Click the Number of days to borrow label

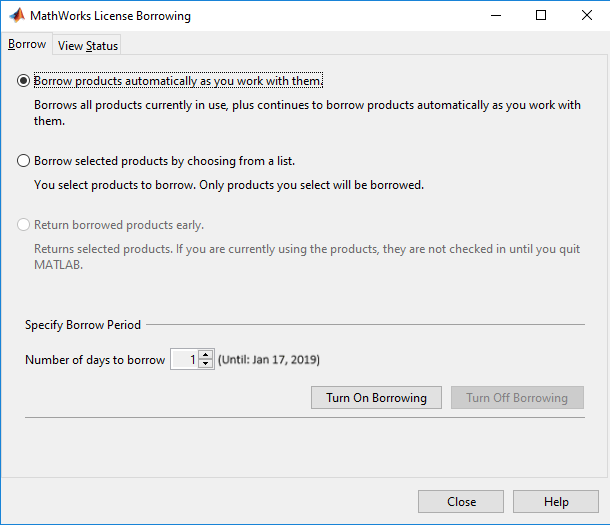pyautogui.click(x=95, y=360)
